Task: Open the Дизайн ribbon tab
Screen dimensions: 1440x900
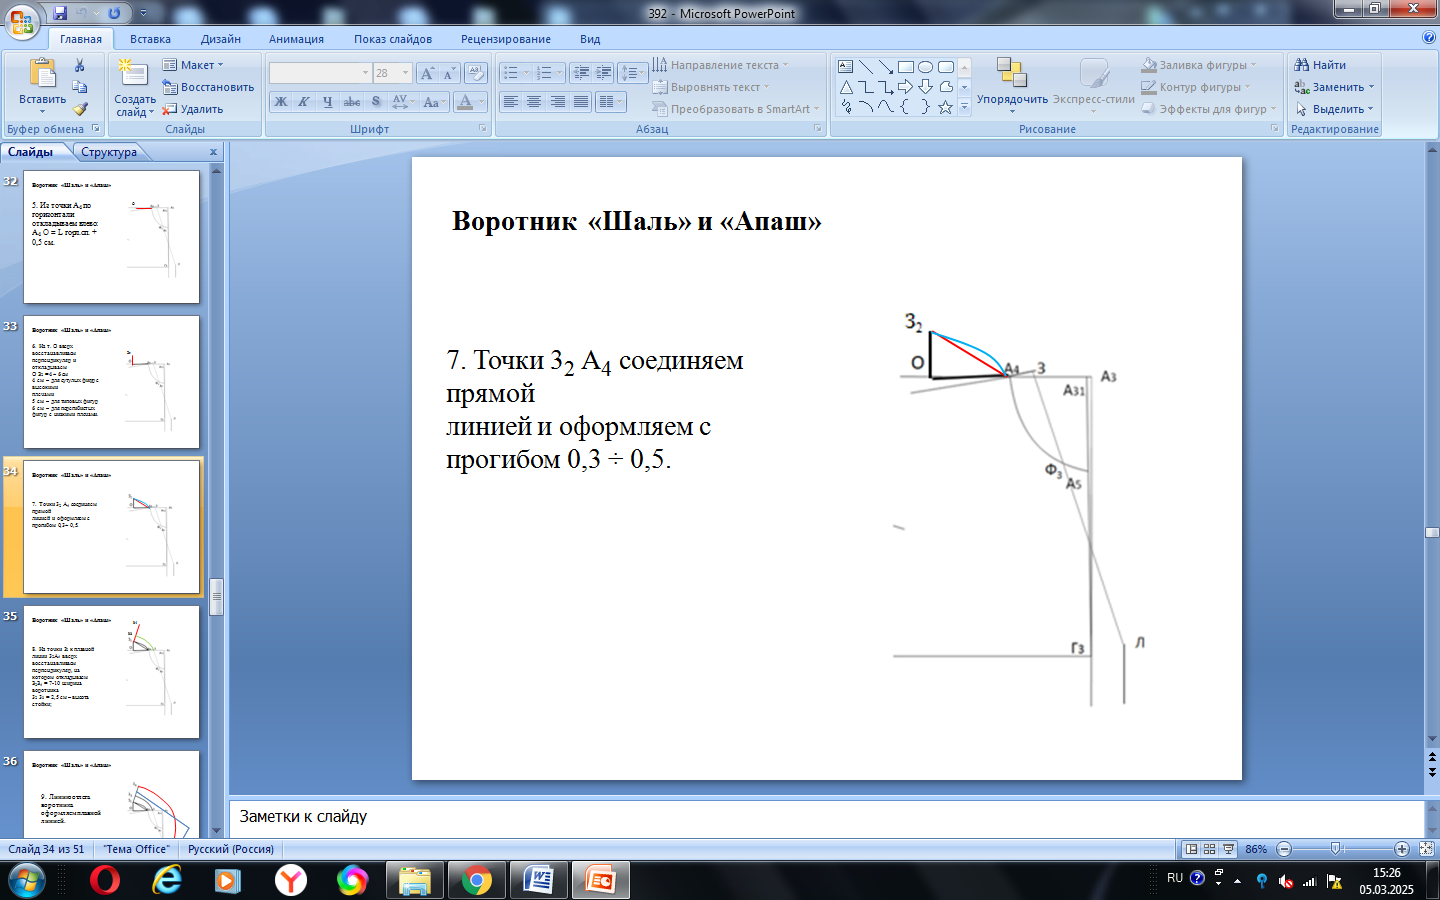Action: (220, 39)
